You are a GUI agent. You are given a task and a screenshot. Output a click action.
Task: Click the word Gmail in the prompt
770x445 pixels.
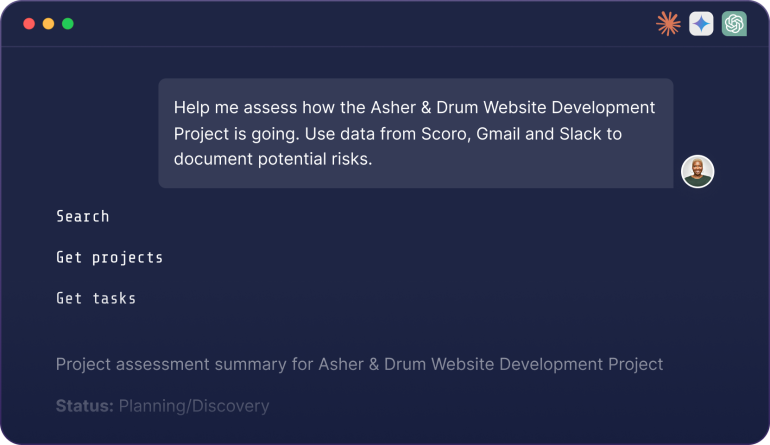pos(510,133)
